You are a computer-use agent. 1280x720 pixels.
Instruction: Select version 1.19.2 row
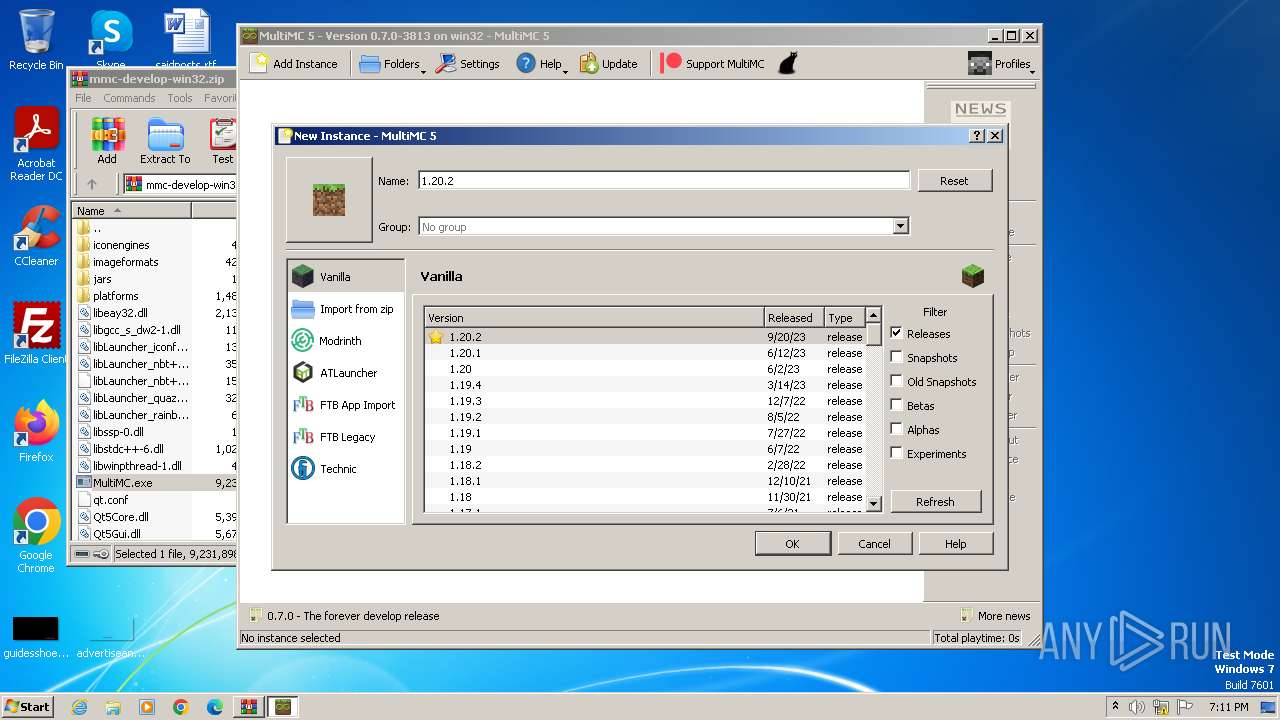(644, 417)
